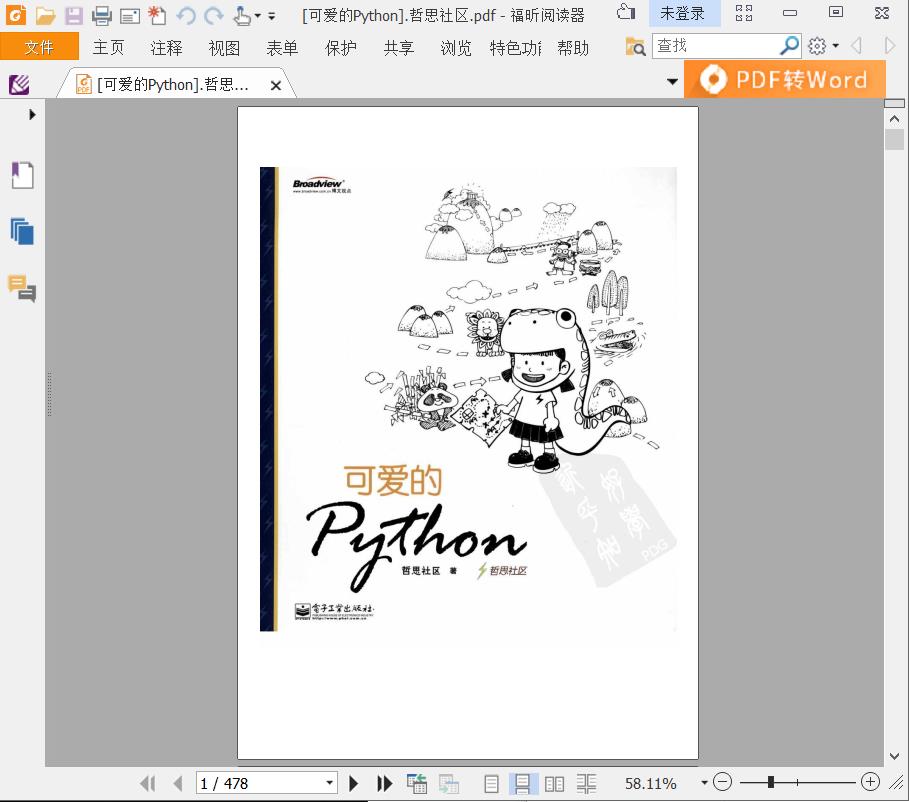Close the [可爱的Python] document tab
Screen dimensions: 909x802
tap(276, 86)
